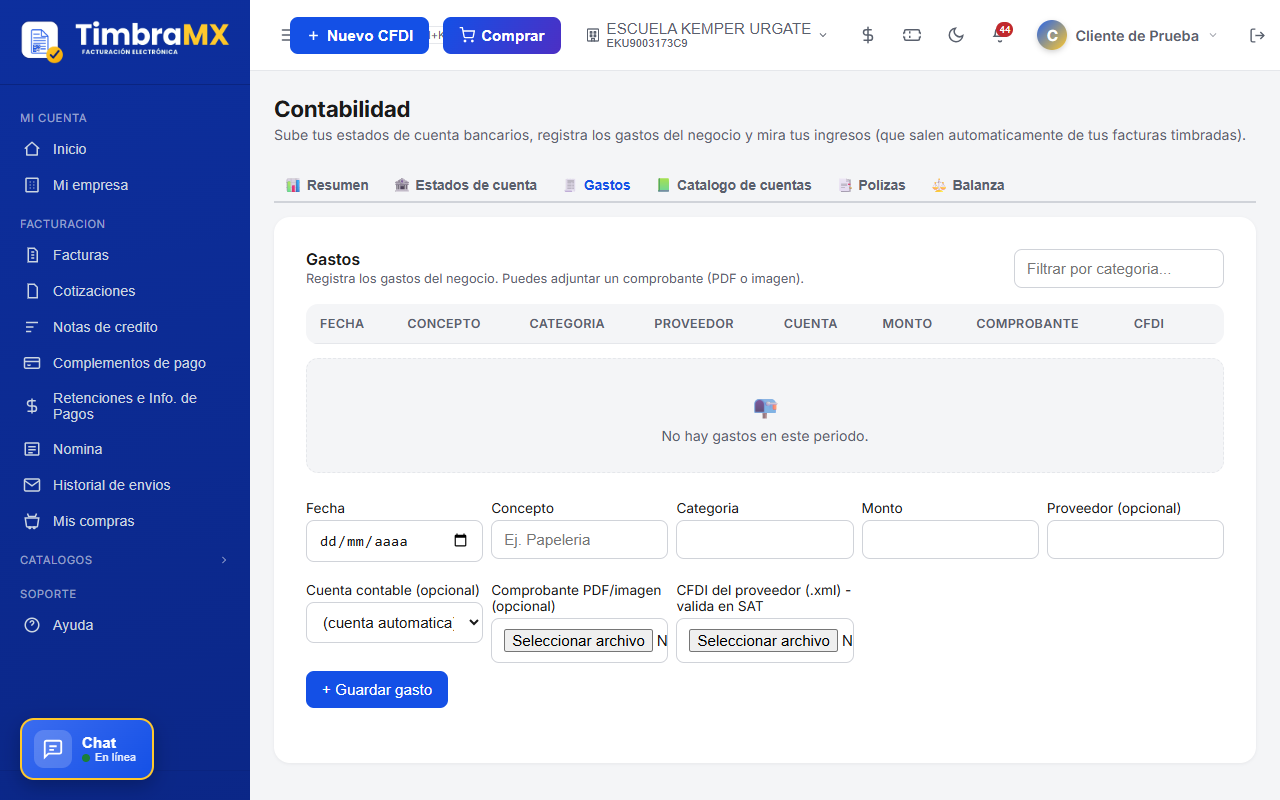Viewport: 1280px width, 800px height.
Task: Toggle dark mode moon icon
Action: [956, 36]
